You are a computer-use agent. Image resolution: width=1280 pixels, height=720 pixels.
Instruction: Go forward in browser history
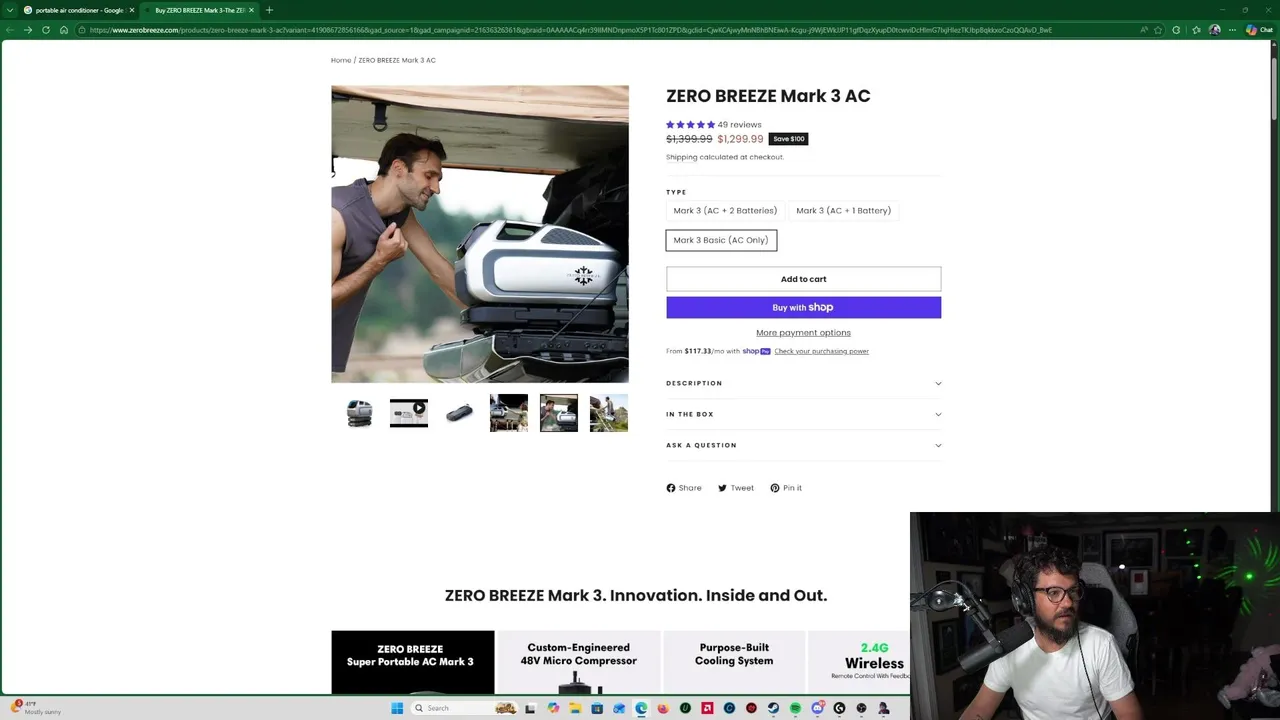(28, 30)
